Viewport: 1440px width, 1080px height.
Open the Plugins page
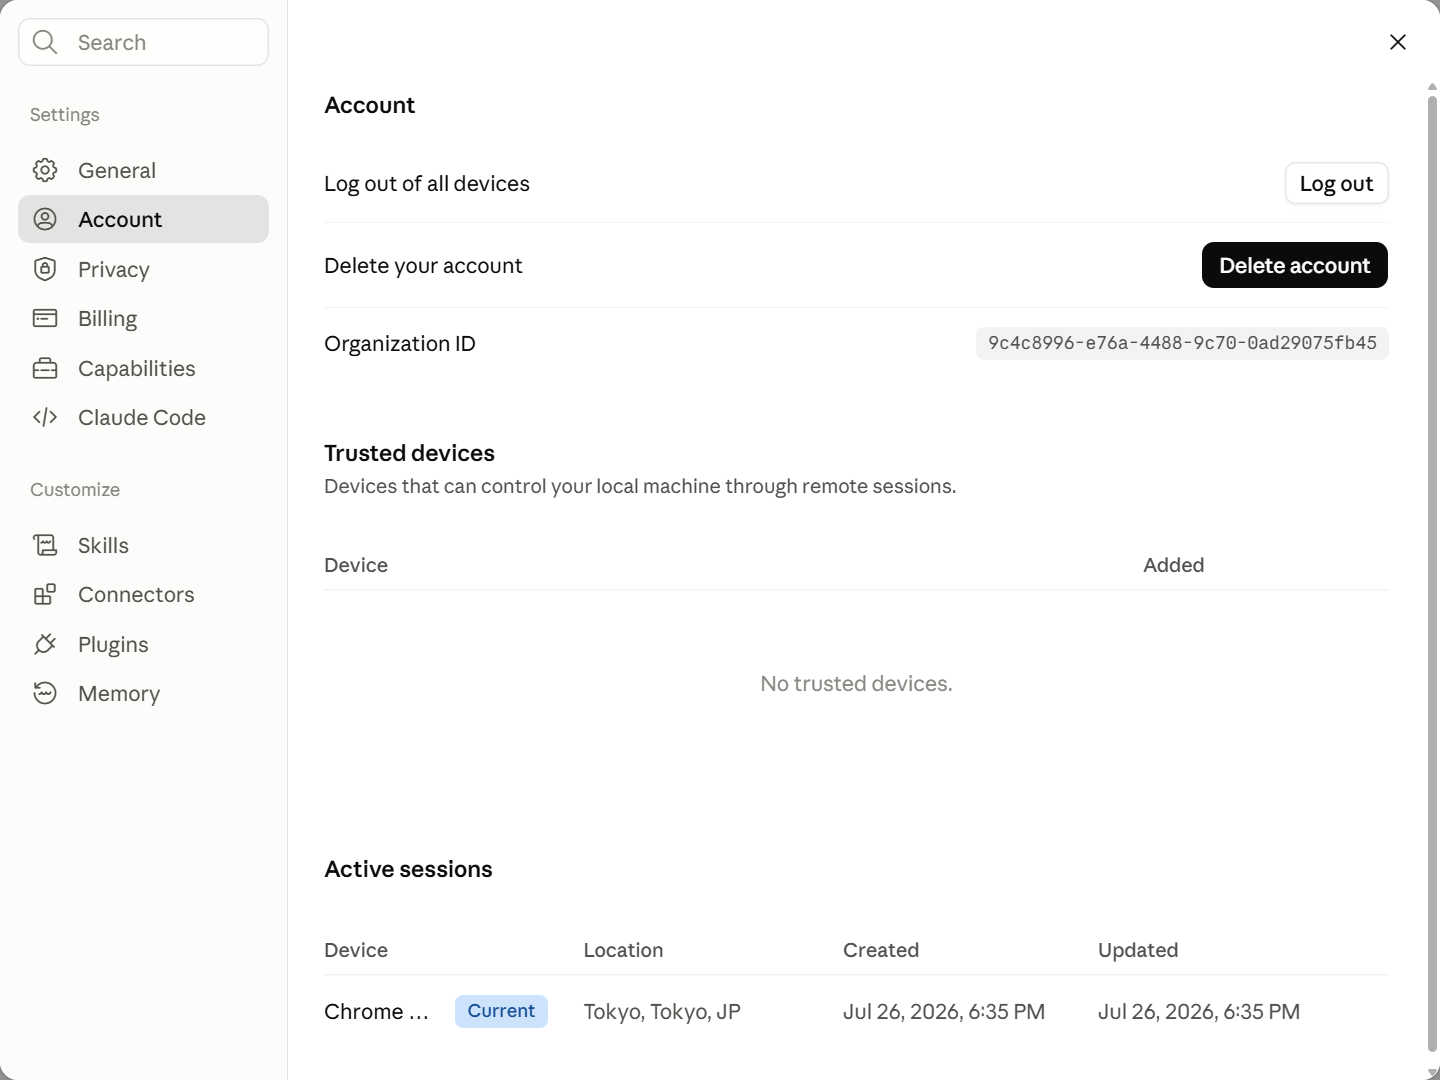tap(143, 644)
